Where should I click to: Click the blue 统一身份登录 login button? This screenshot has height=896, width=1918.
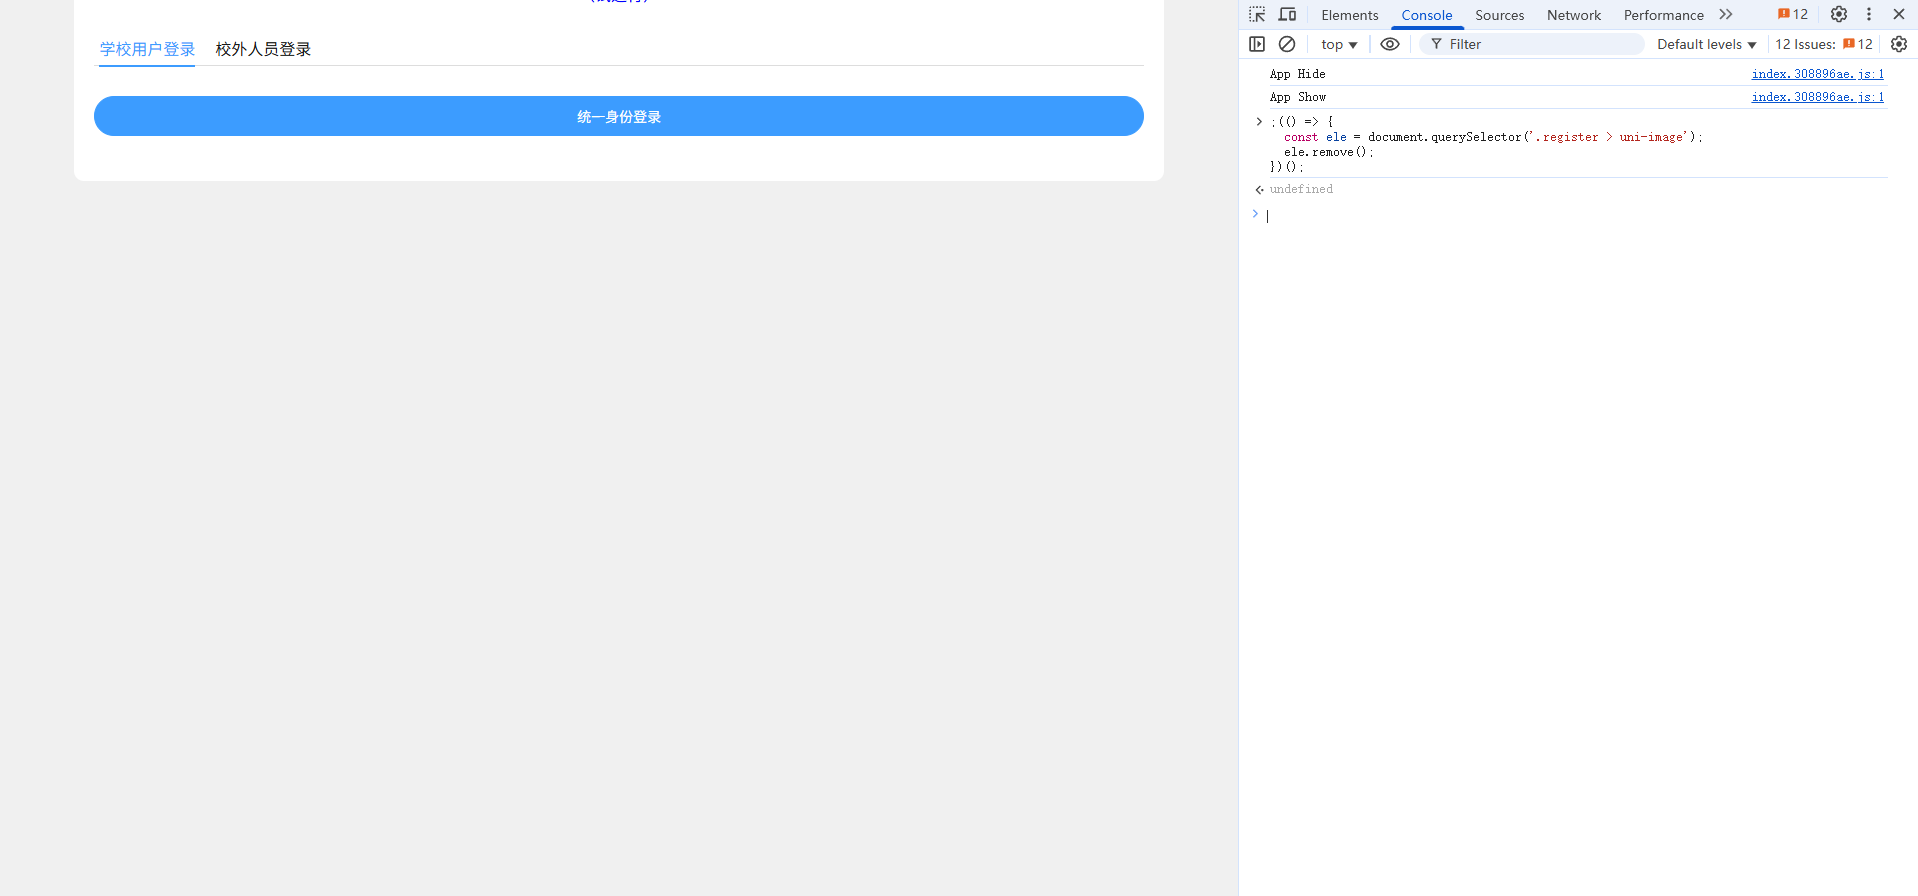coord(618,116)
